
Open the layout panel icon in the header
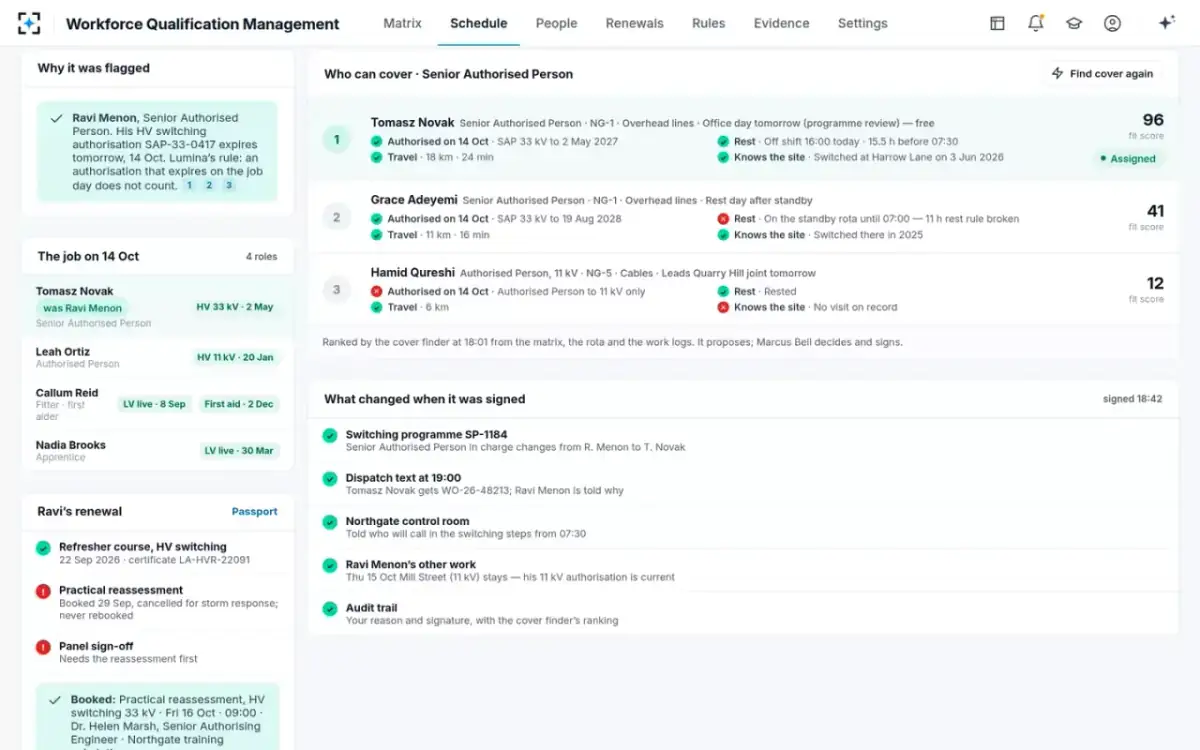997,23
